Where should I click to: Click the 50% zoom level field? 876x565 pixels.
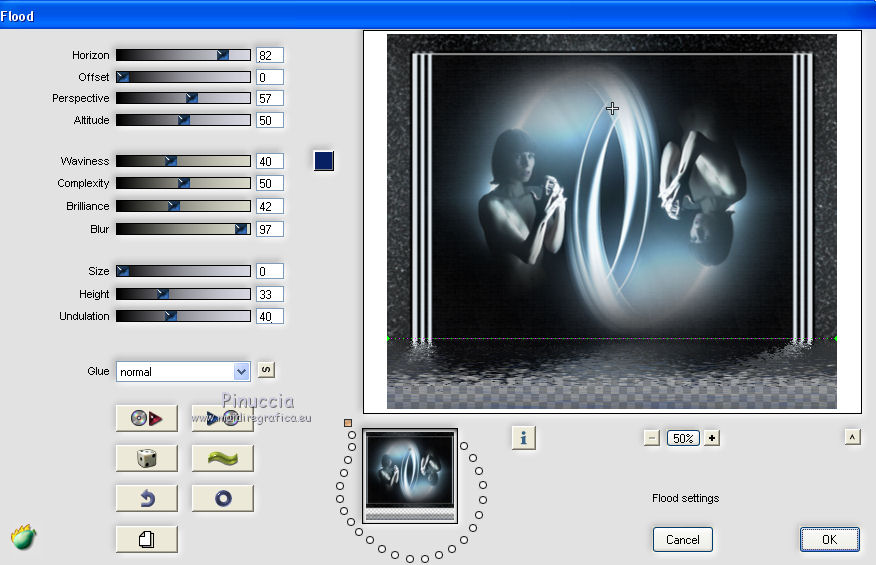click(683, 438)
